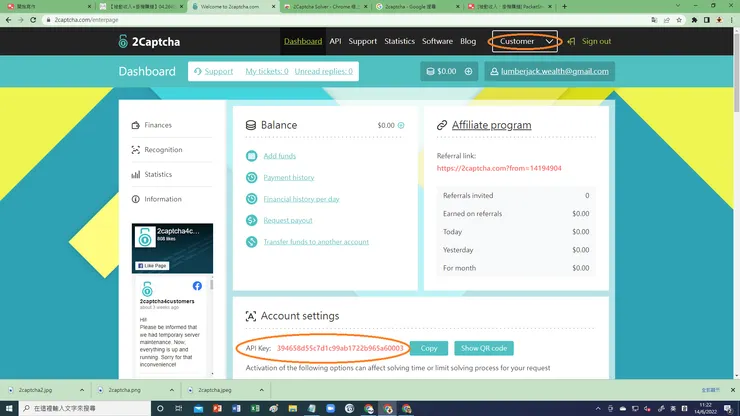Close the downloads bar
The width and height of the screenshot is (740, 416).
[732, 390]
